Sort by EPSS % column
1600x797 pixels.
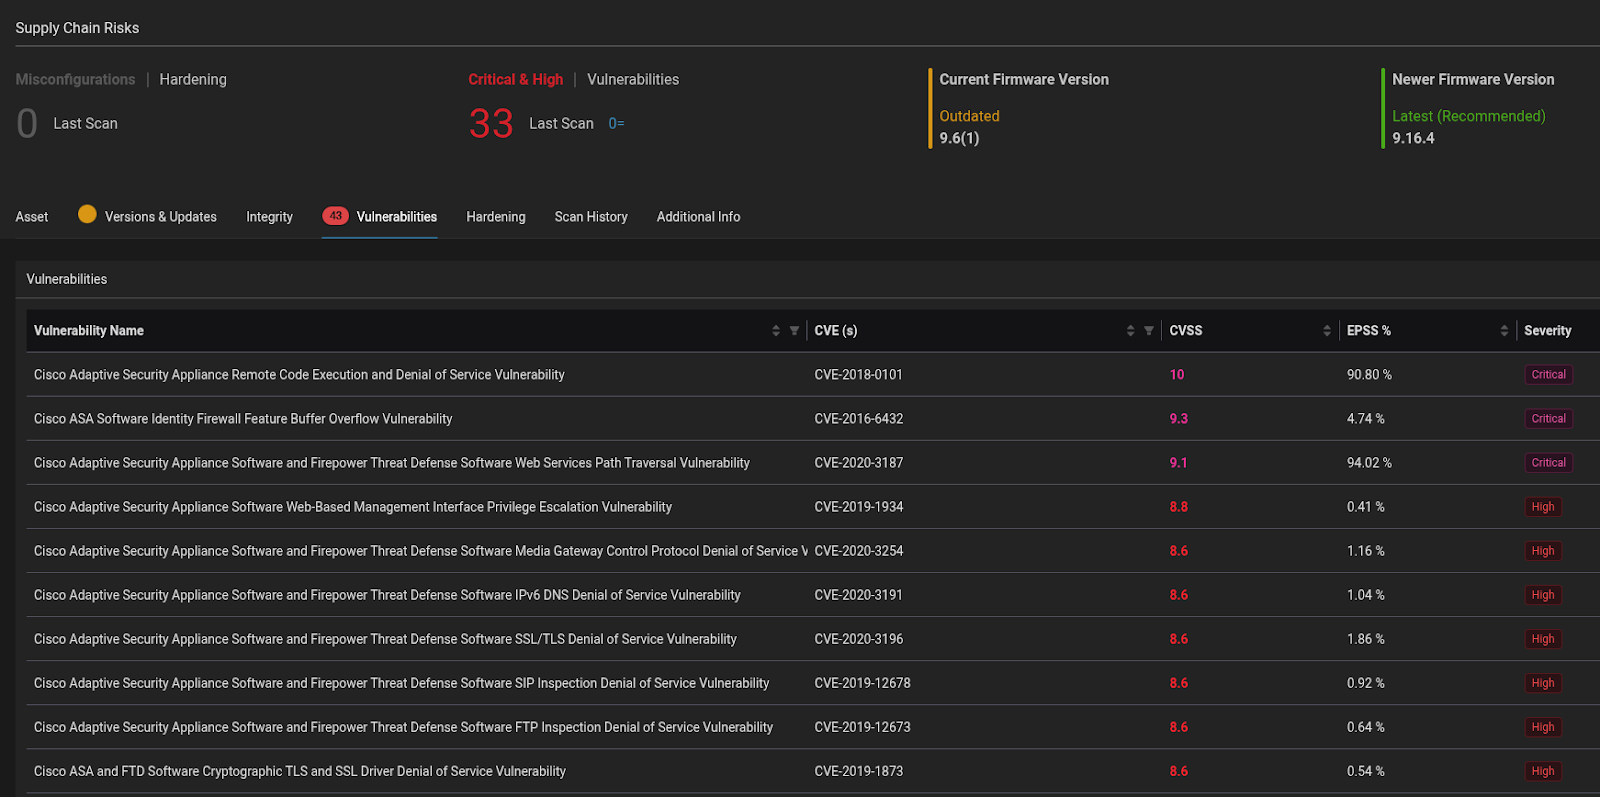point(1504,331)
